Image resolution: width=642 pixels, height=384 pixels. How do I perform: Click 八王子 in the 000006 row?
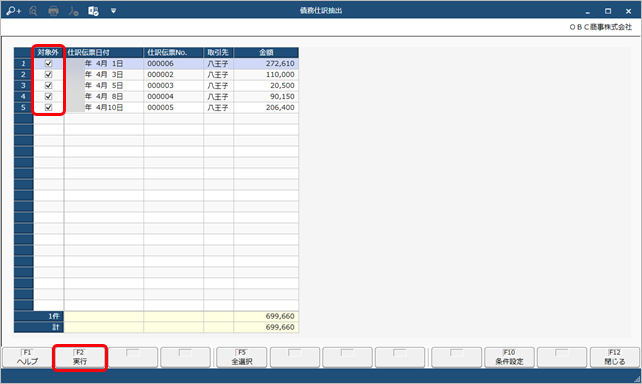pos(218,63)
